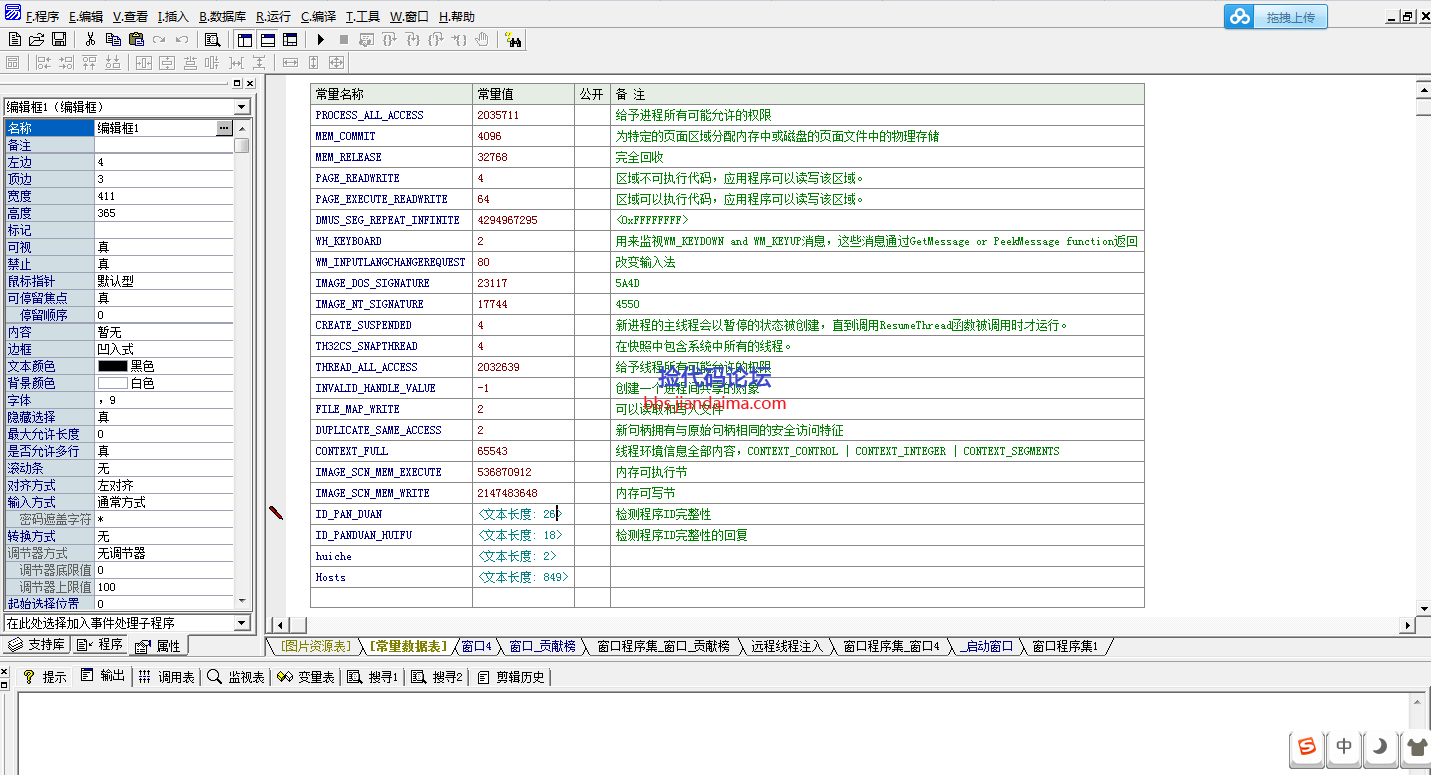Select the PROCESS_ALL_ACCESS constant name cell
1431x775 pixels.
[x=391, y=115]
